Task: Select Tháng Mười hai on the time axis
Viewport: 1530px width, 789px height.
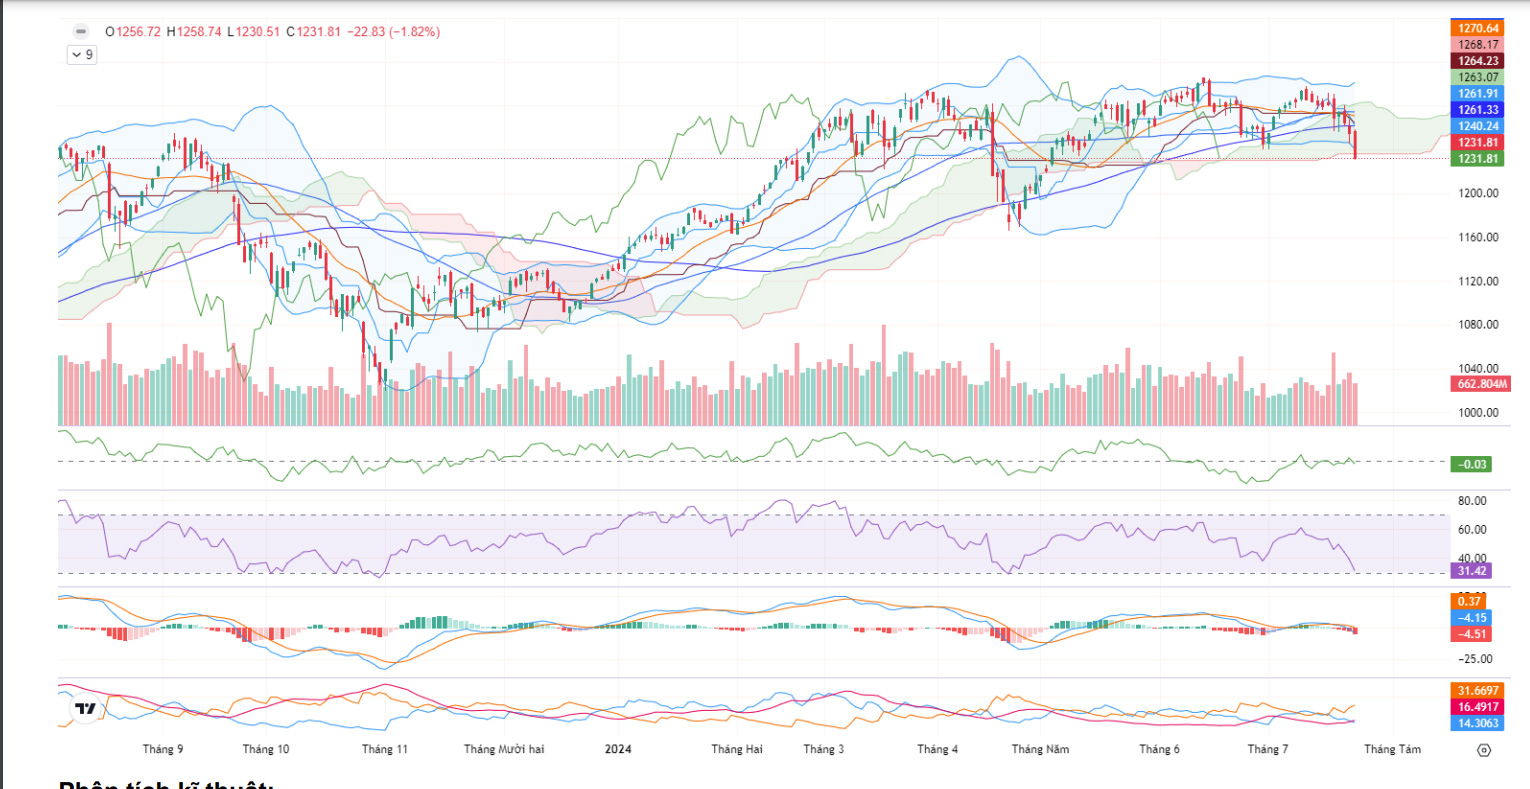Action: [504, 749]
